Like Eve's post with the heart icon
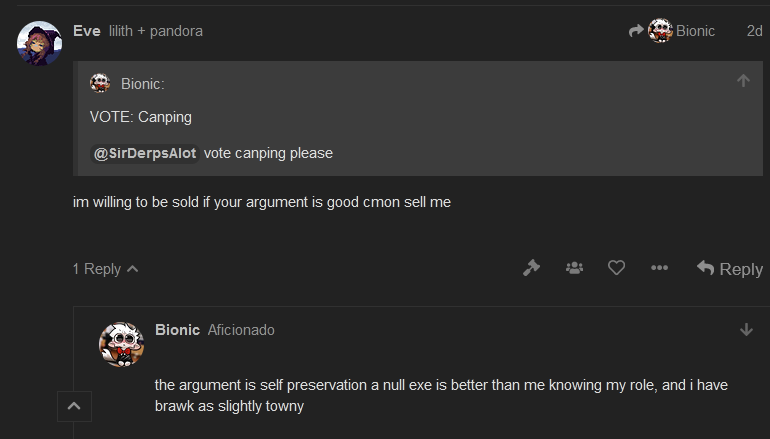Viewport: 770px width, 439px height. click(616, 268)
